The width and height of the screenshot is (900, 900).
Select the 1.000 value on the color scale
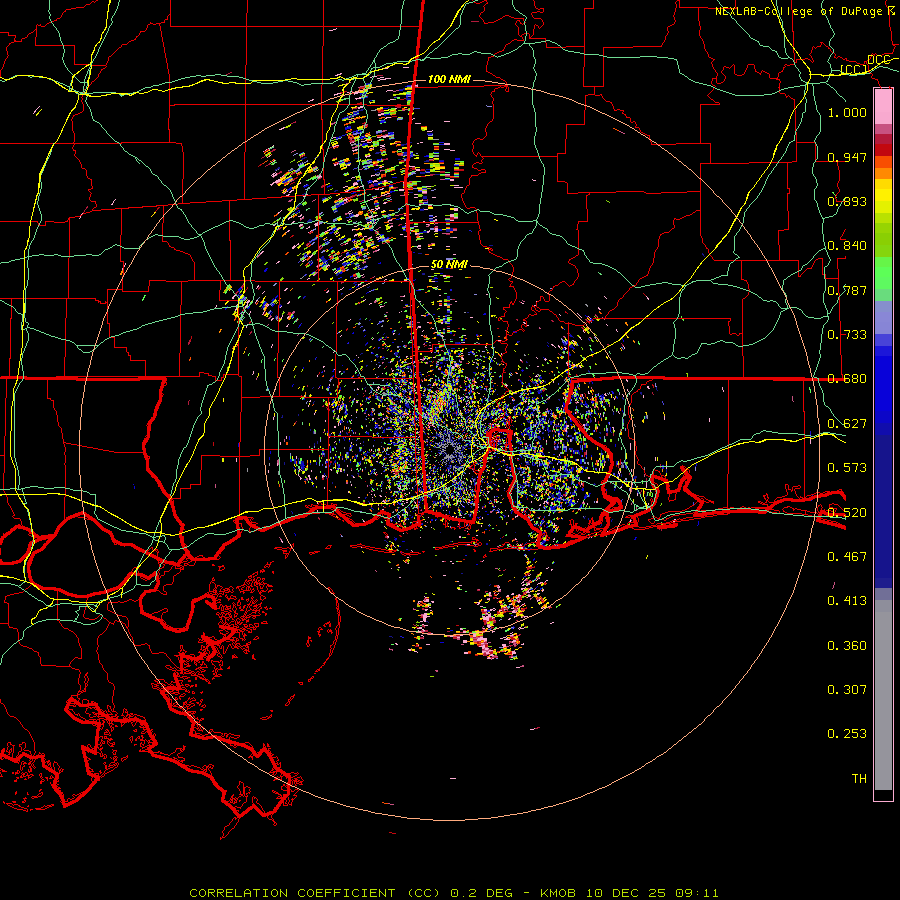(x=847, y=113)
